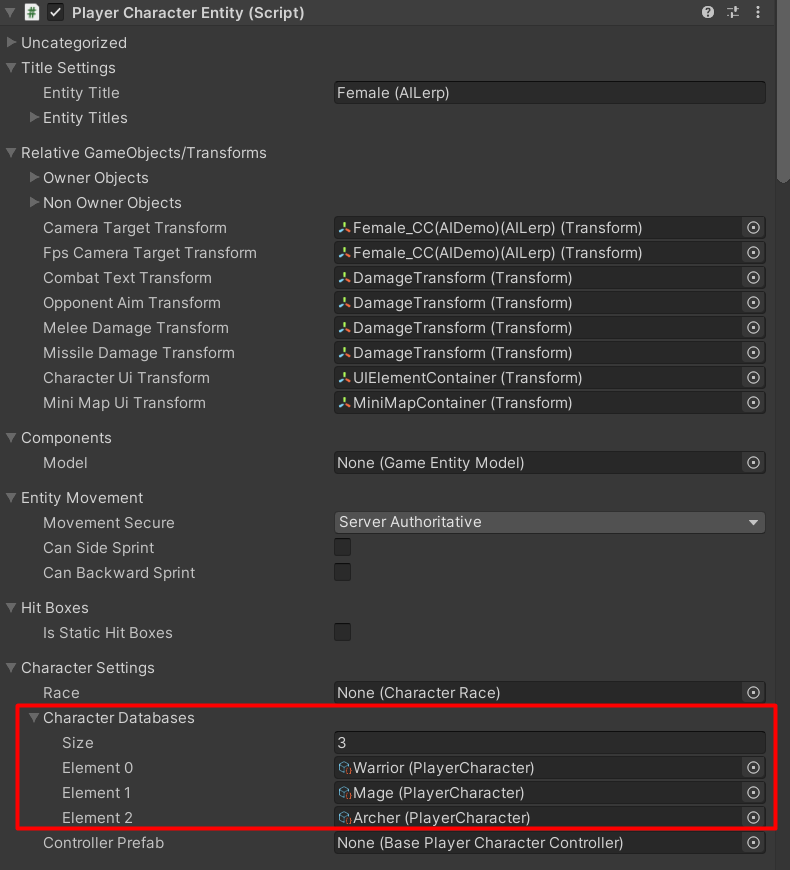Select the Mage PlayerCharacter reference field
The image size is (790, 870).
tap(540, 792)
